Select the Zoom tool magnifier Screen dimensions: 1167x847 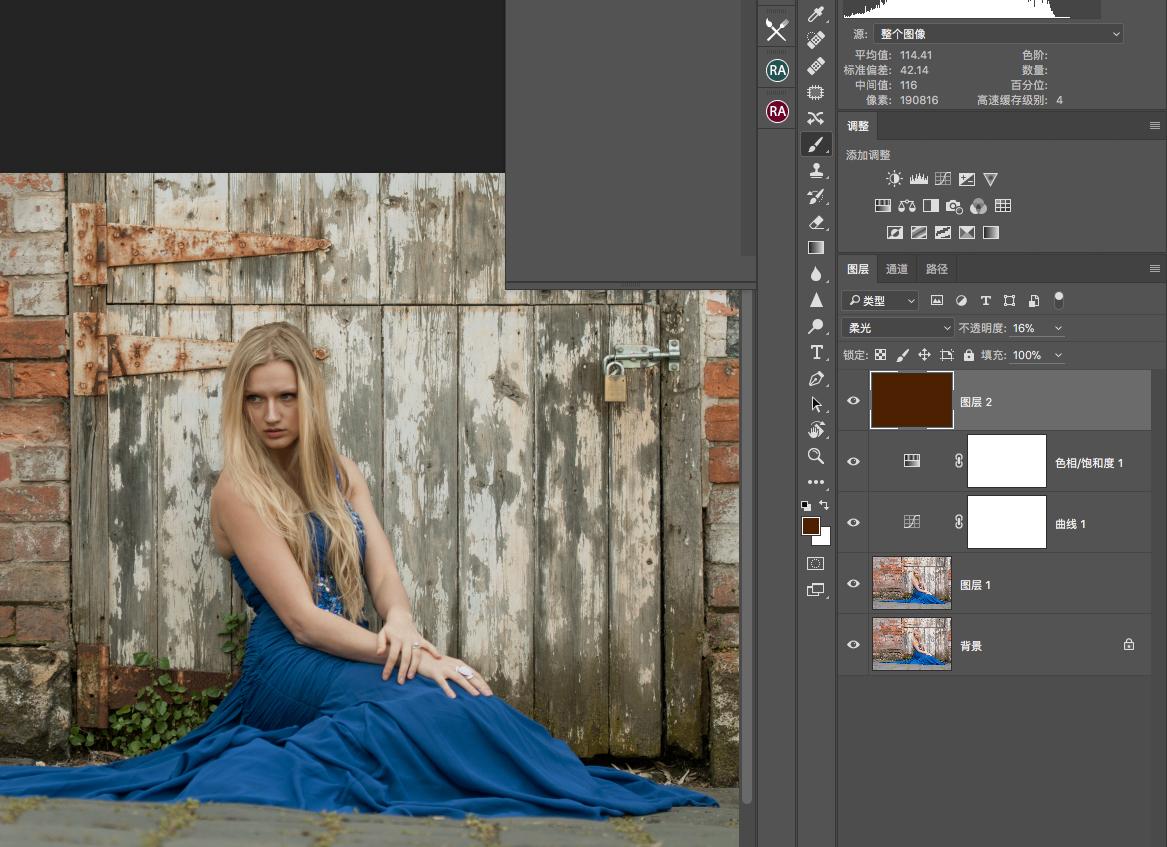click(816, 456)
